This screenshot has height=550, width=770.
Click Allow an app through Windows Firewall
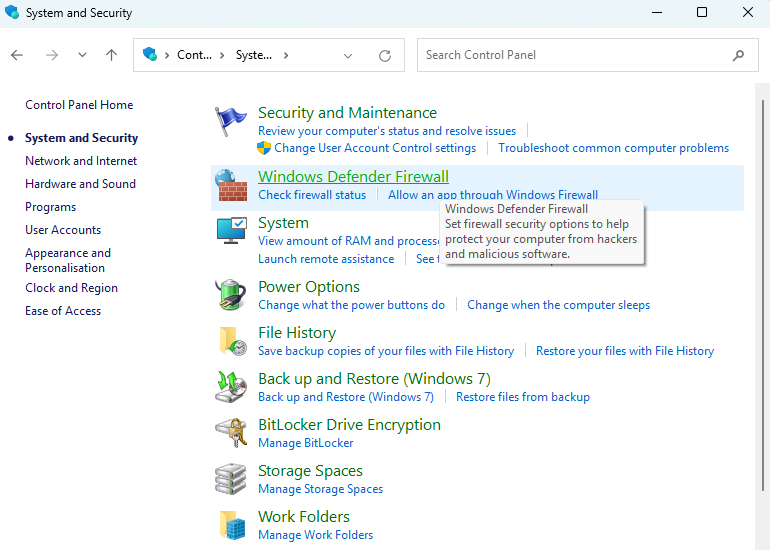pos(492,195)
